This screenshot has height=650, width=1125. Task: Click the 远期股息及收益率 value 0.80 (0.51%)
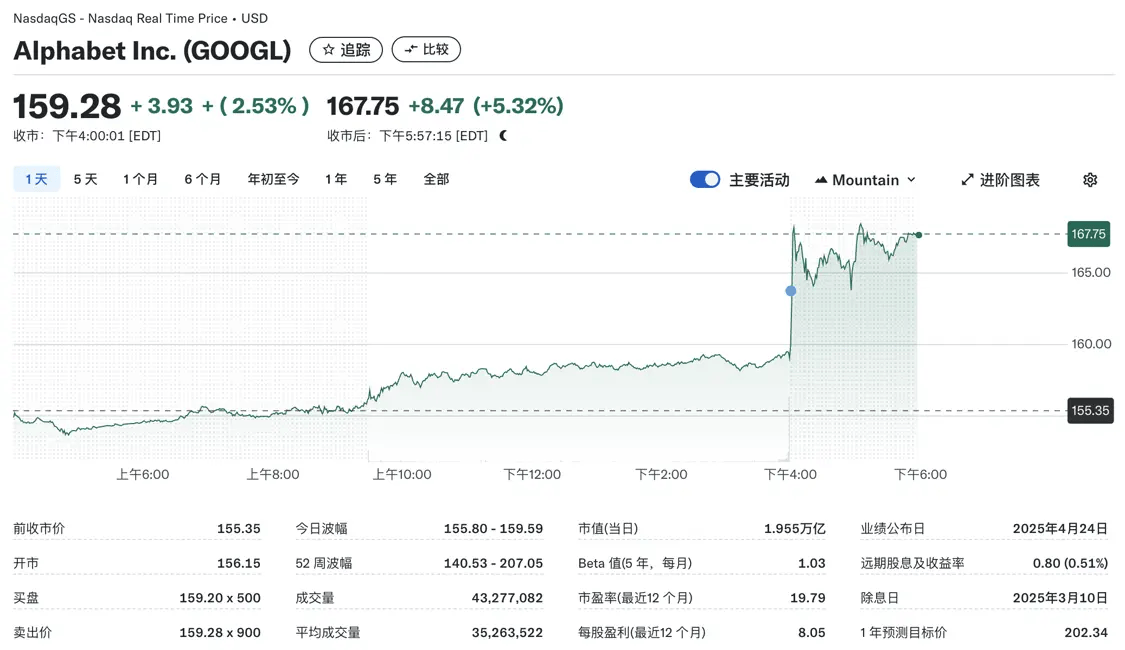pyautogui.click(x=1070, y=563)
